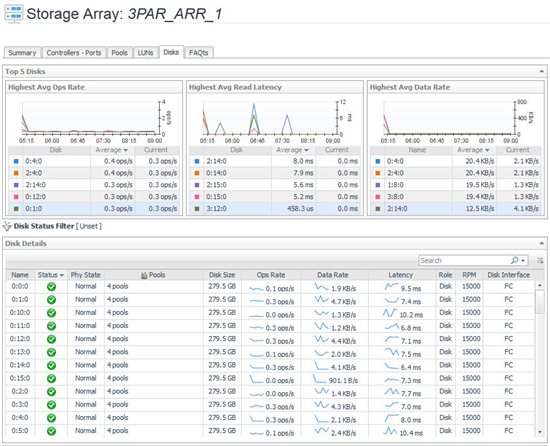Image resolution: width=550 pixels, height=446 pixels.
Task: Click the Disk Details scroll down arrow
Action: (540, 432)
